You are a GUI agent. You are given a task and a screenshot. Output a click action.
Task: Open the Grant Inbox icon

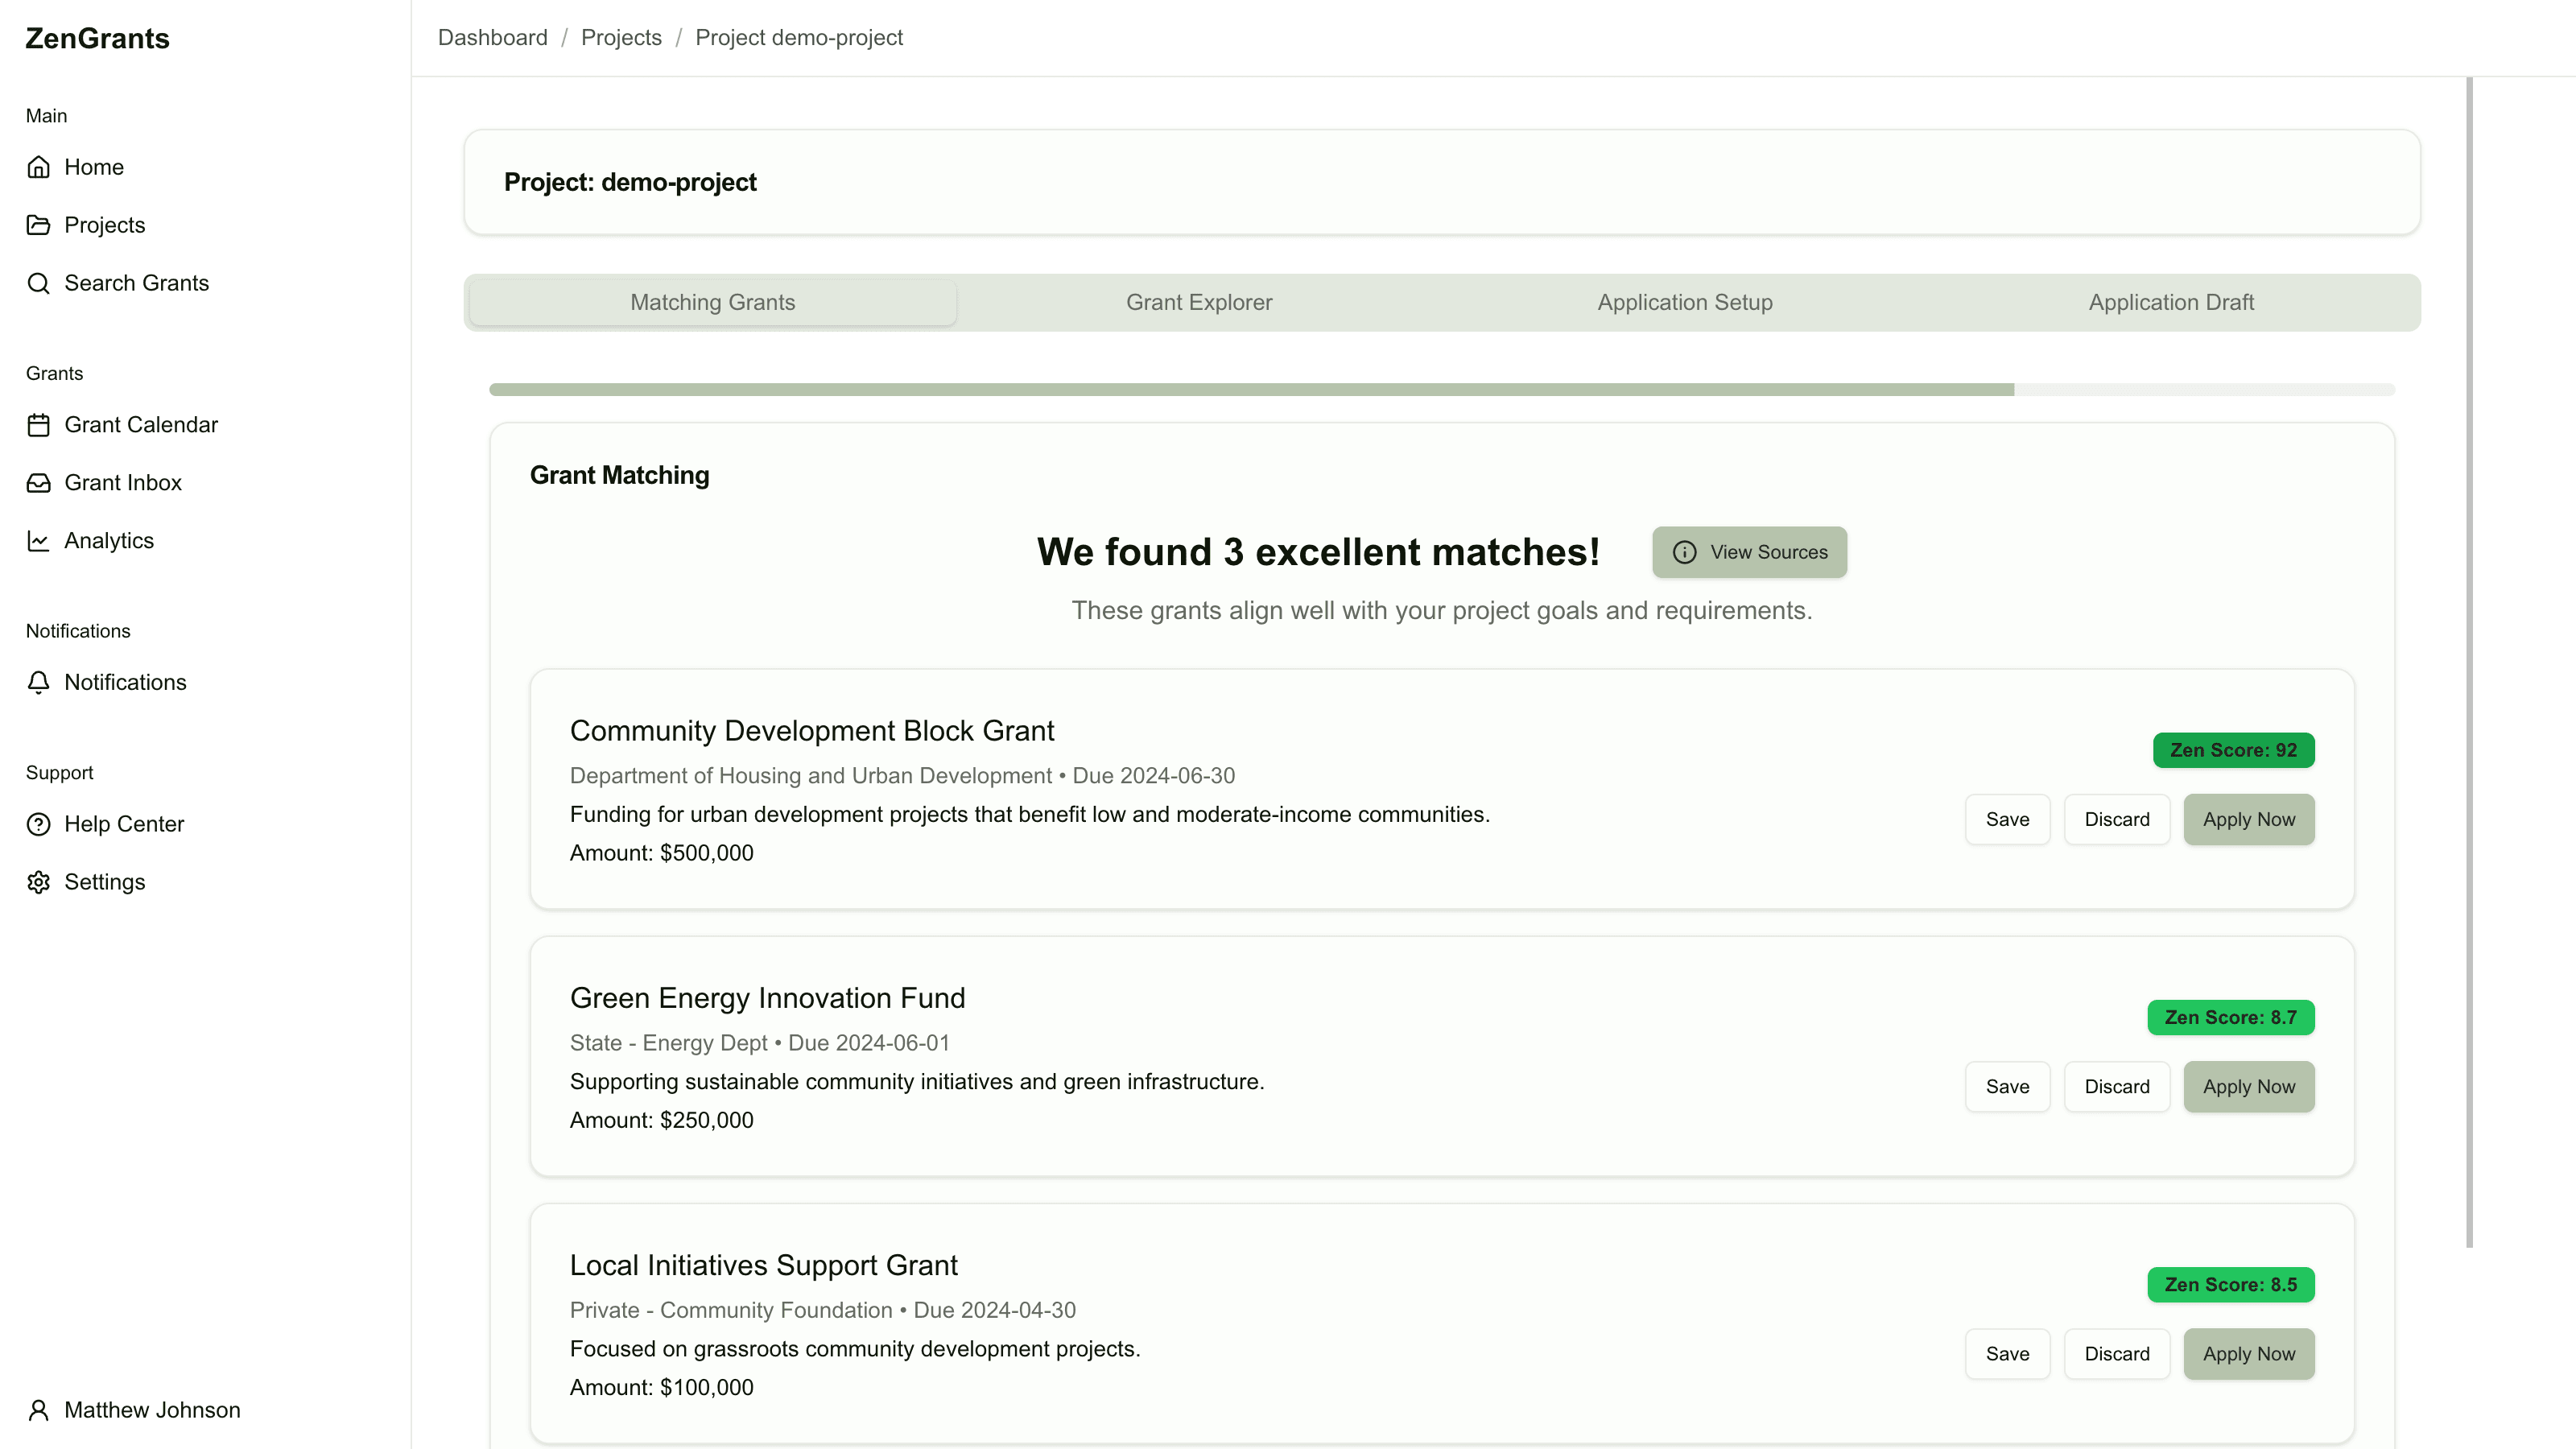tap(39, 482)
